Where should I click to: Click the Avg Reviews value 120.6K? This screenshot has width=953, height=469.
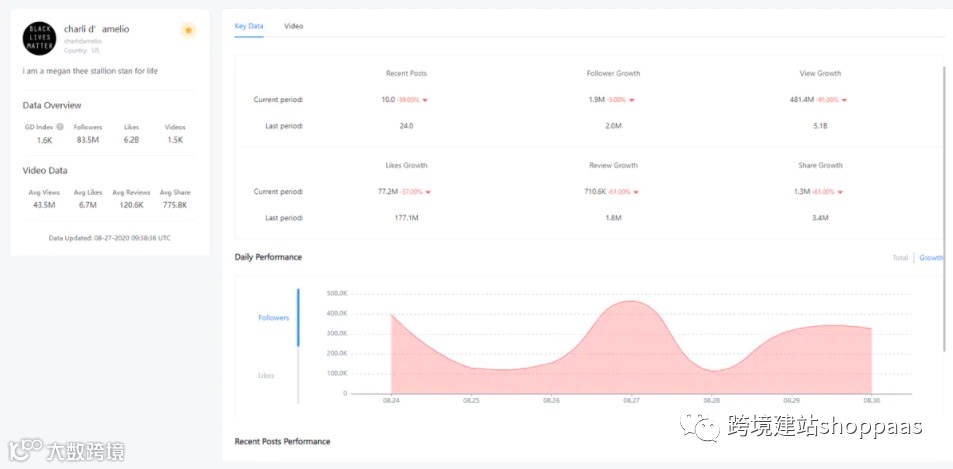131,205
